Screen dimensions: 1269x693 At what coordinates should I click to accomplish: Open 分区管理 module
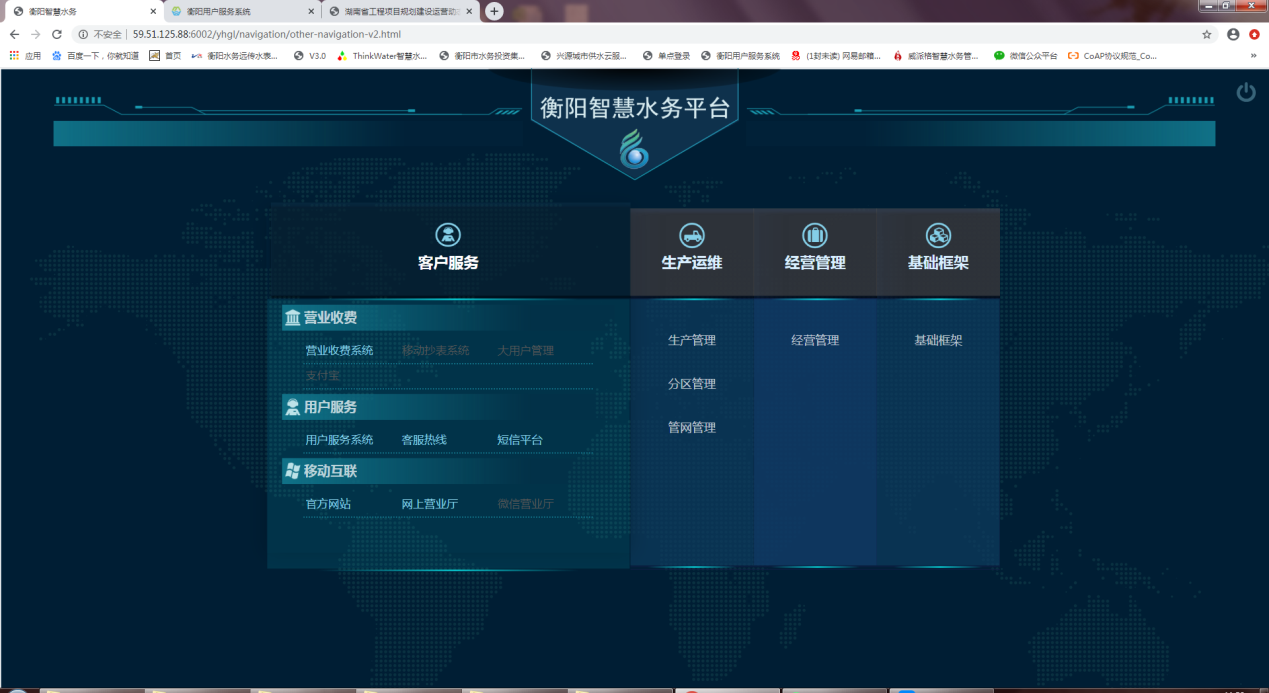click(691, 384)
